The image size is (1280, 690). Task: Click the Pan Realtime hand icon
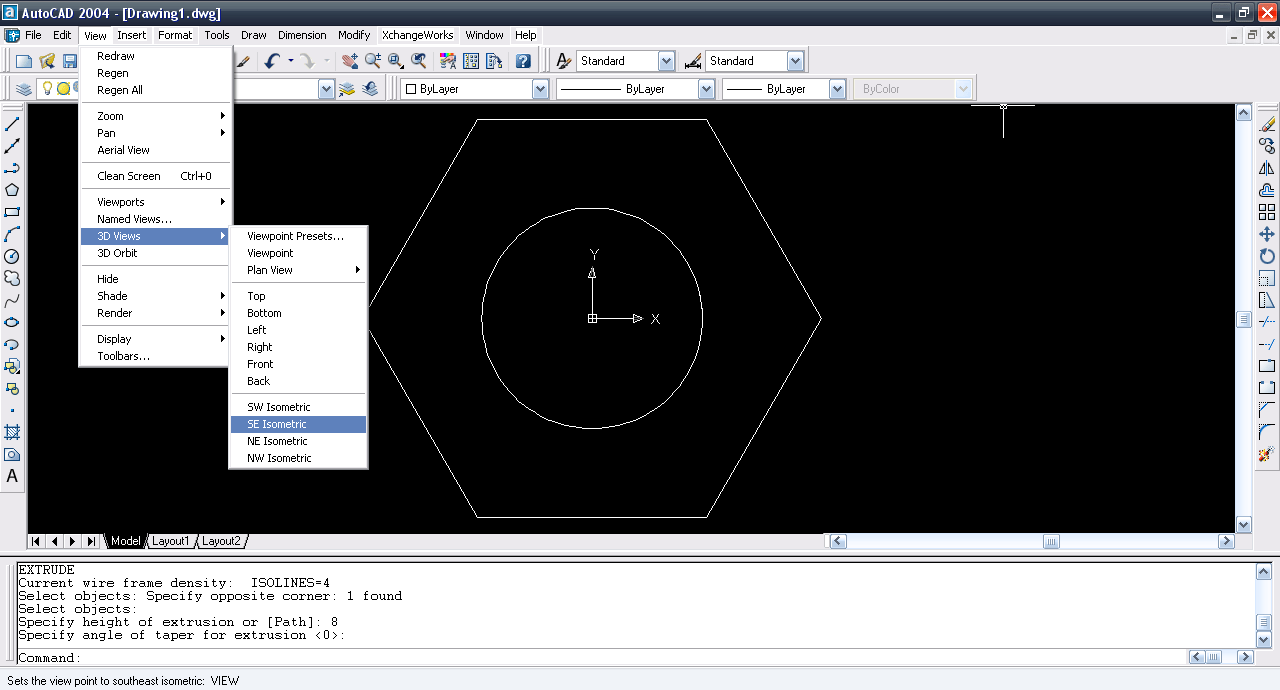(349, 61)
